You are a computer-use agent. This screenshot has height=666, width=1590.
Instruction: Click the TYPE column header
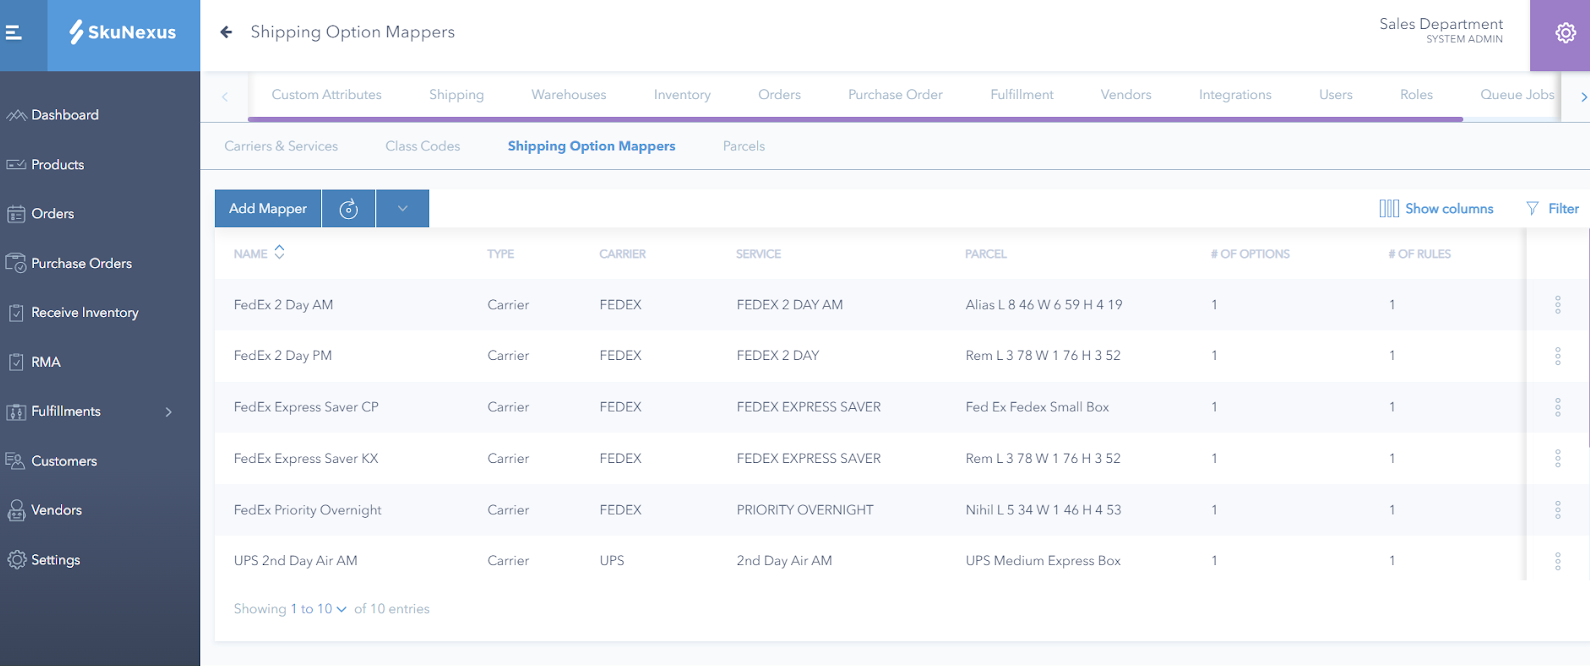tap(500, 254)
